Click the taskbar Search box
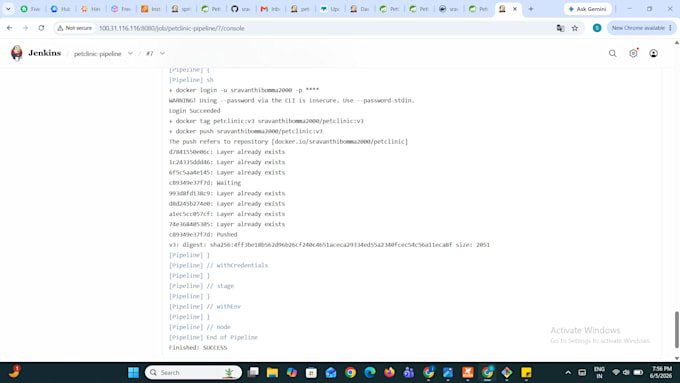This screenshot has width=680, height=383. point(193,372)
